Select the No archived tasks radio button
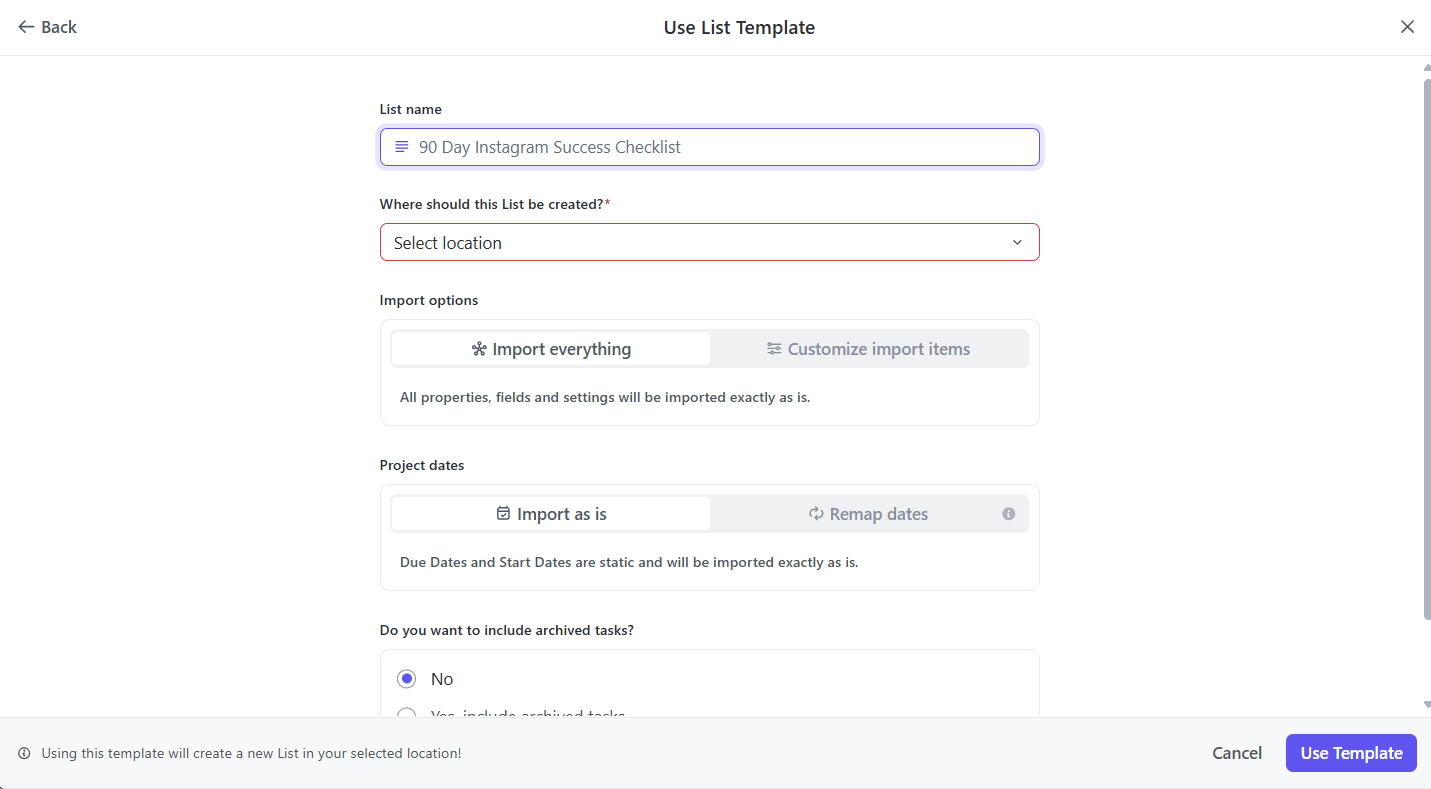Viewport: 1431px width, 789px height. click(x=407, y=679)
